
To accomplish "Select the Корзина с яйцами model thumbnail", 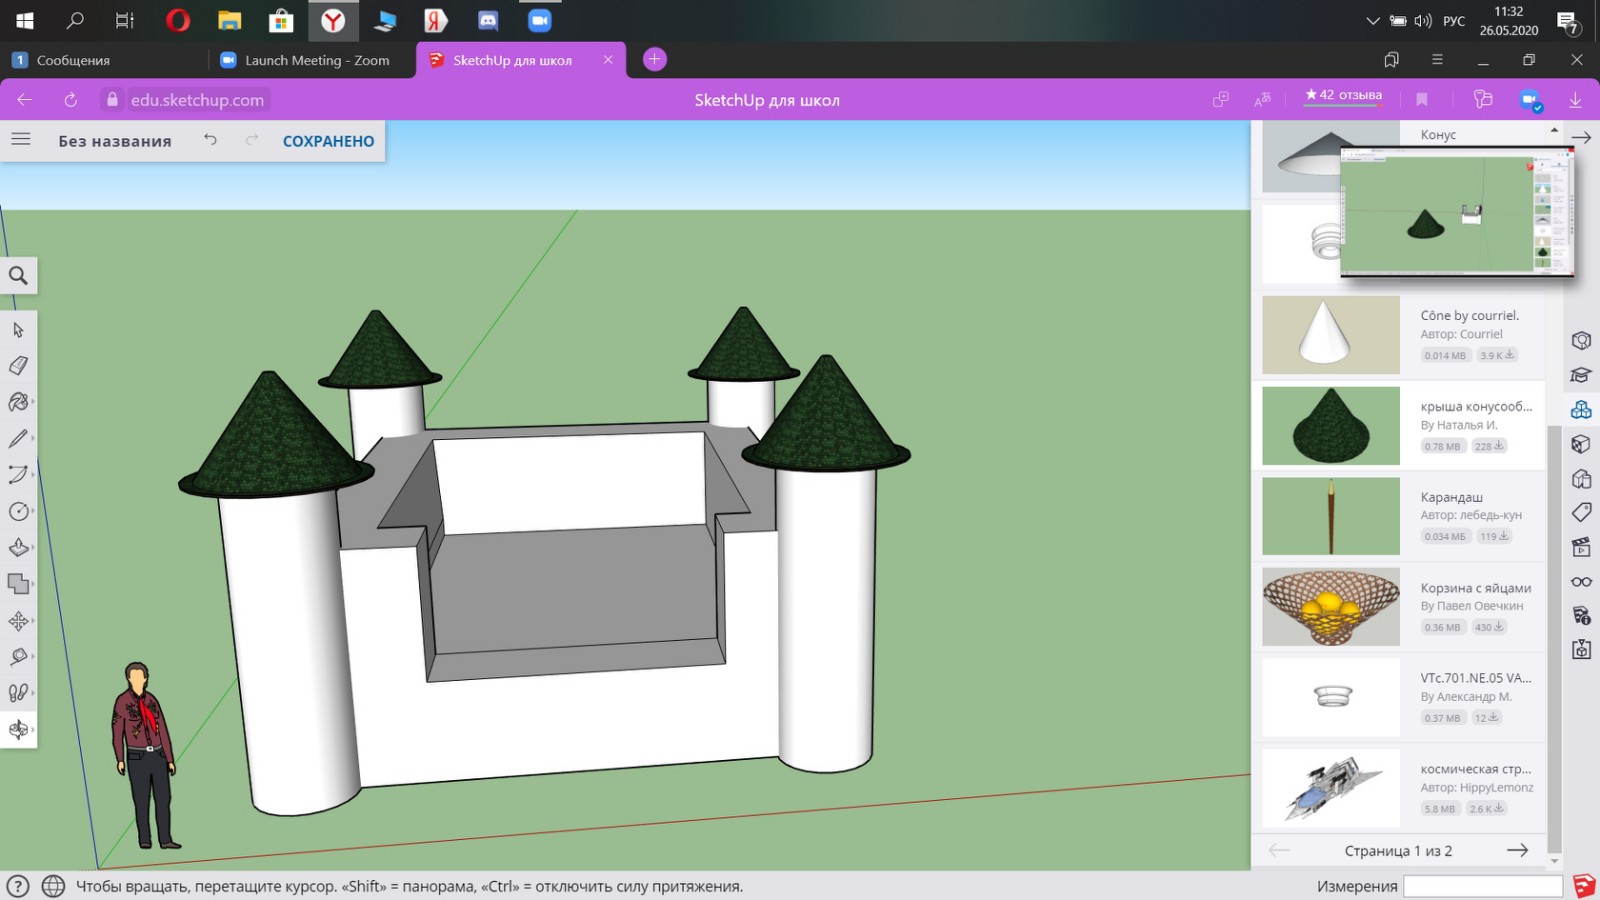I will click(1331, 607).
